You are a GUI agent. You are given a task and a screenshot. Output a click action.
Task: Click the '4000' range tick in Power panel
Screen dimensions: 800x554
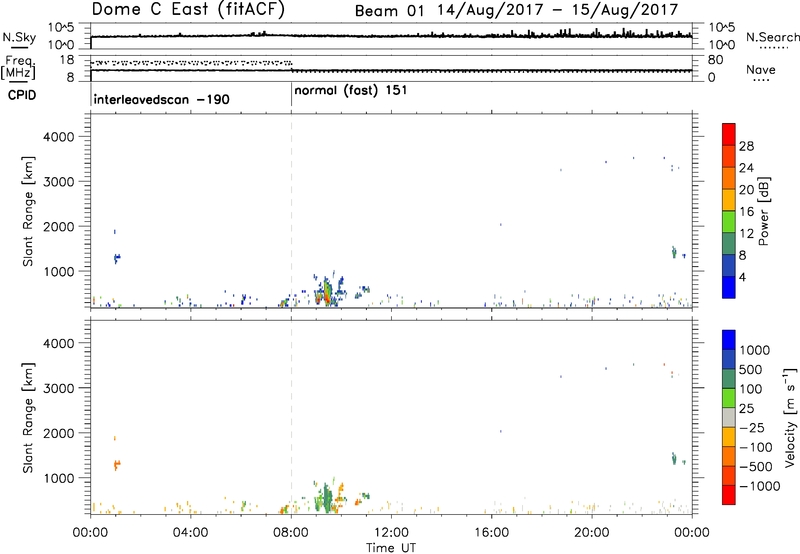[59, 137]
